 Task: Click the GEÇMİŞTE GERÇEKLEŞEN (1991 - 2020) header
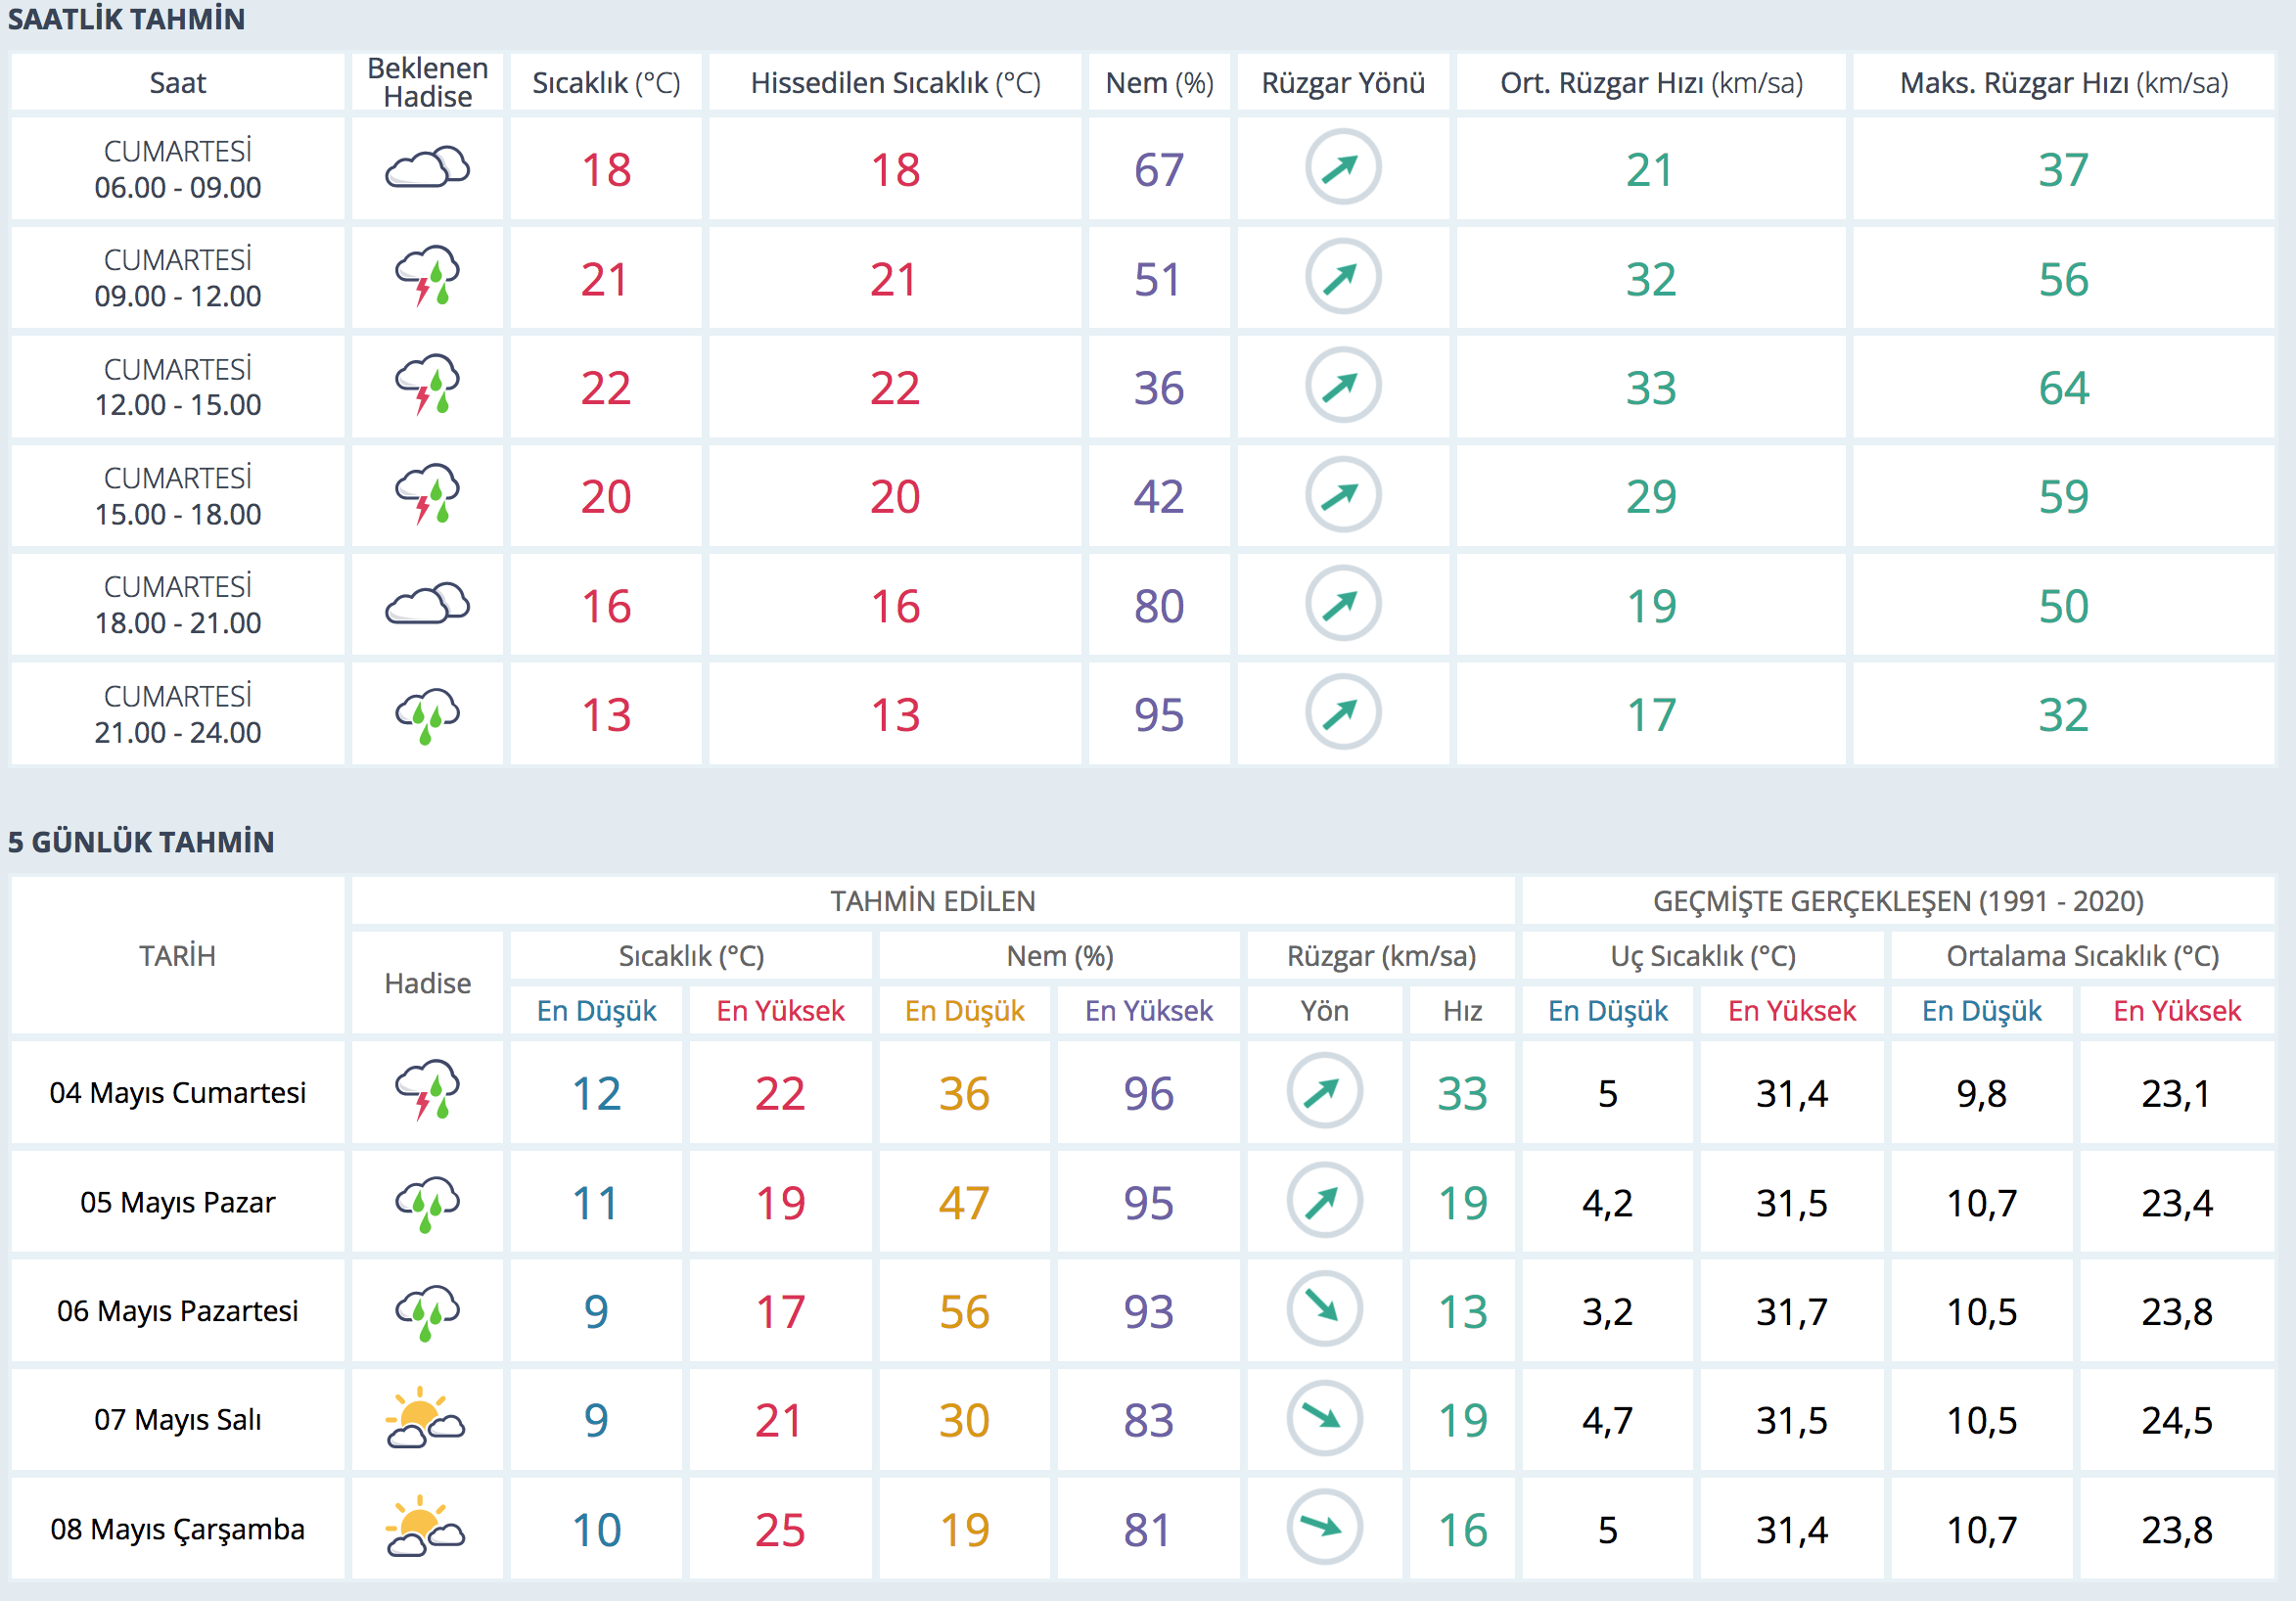click(1897, 901)
